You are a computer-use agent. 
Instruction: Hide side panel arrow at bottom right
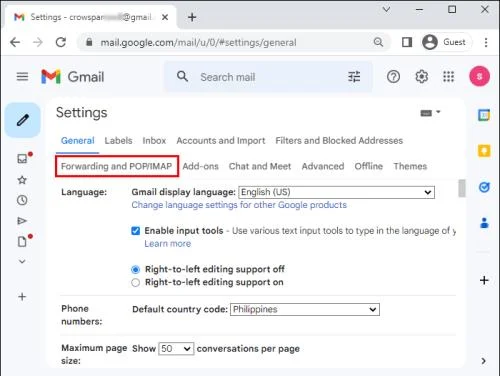pyautogui.click(x=484, y=361)
